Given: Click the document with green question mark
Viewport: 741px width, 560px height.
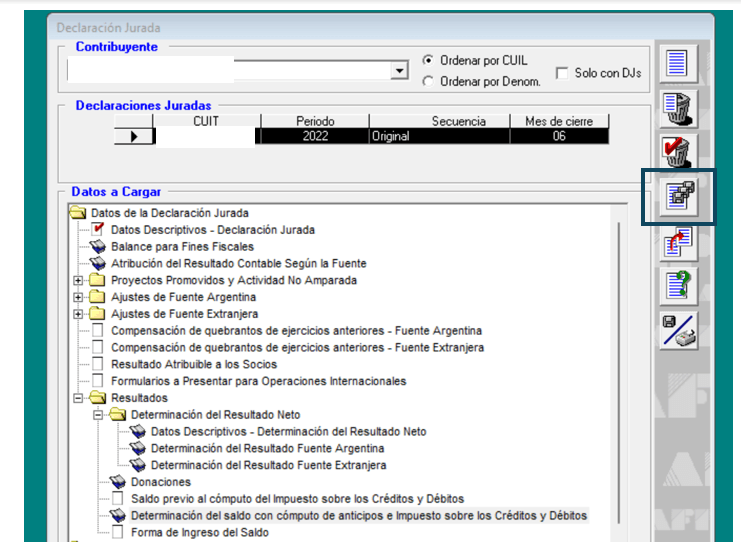Looking at the screenshot, I should coord(679,286).
